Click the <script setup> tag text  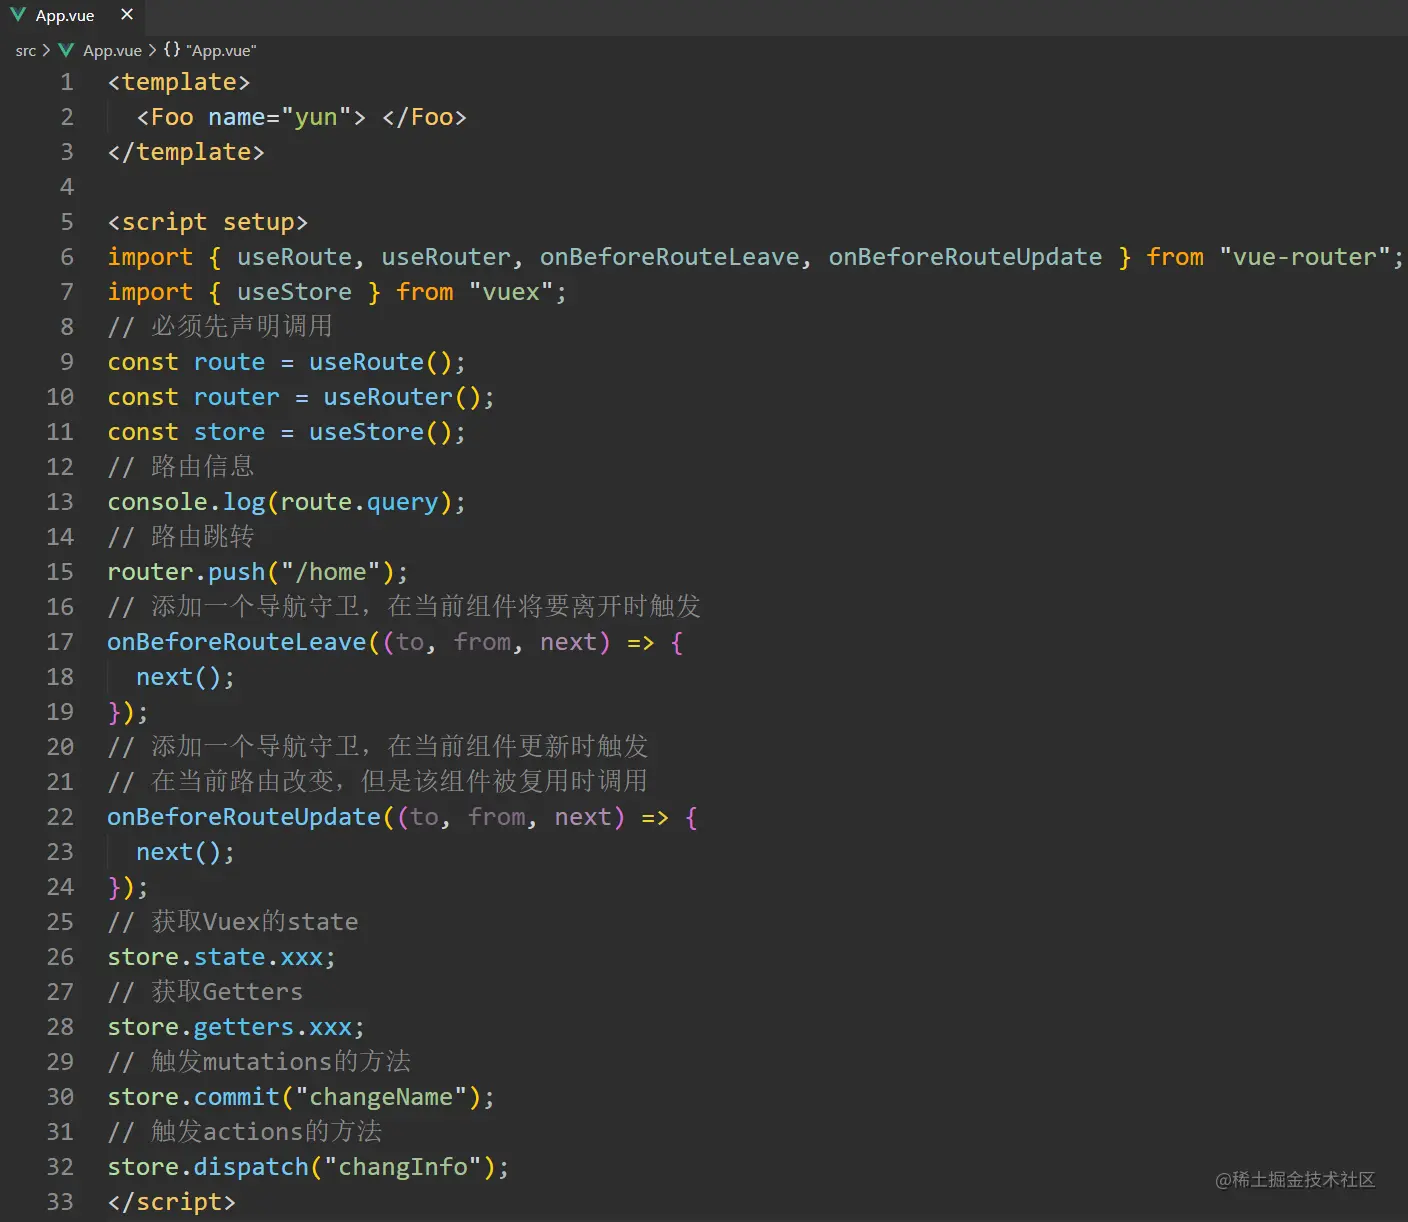click(208, 222)
